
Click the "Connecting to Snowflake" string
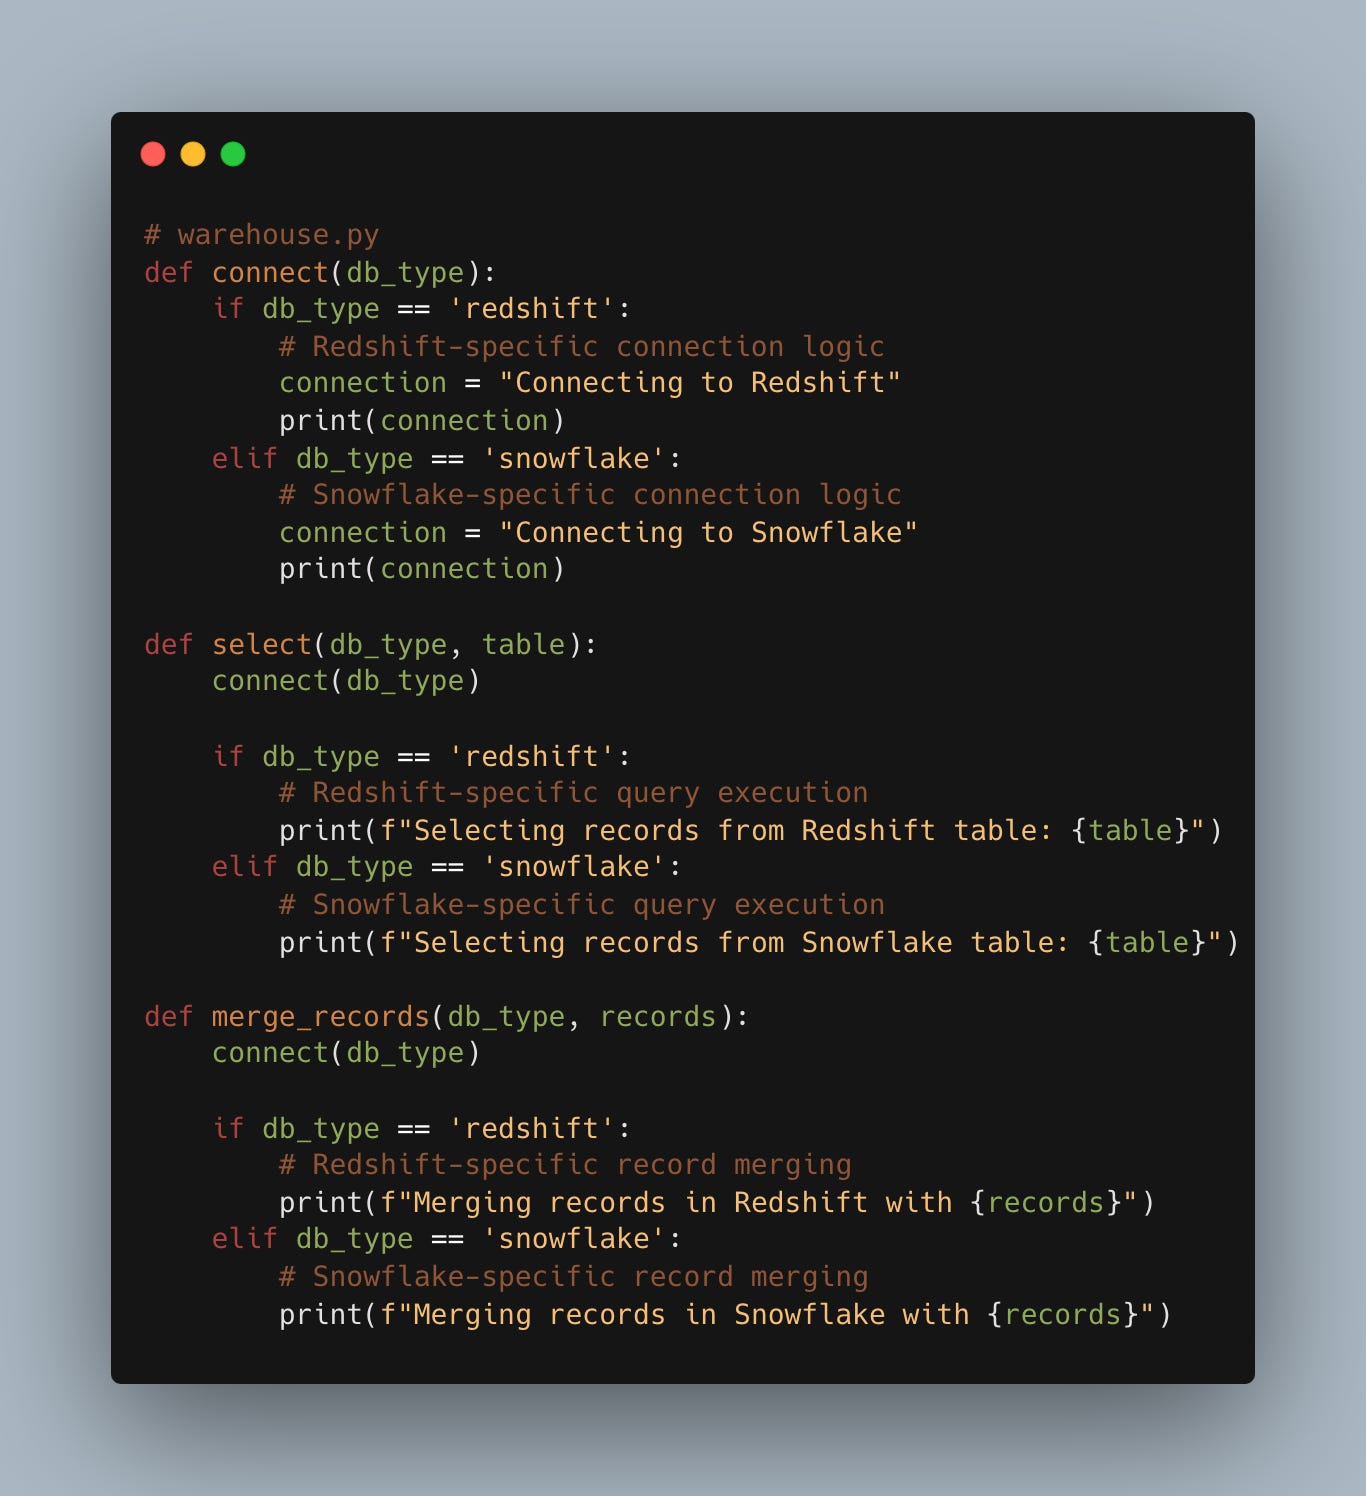click(x=708, y=533)
